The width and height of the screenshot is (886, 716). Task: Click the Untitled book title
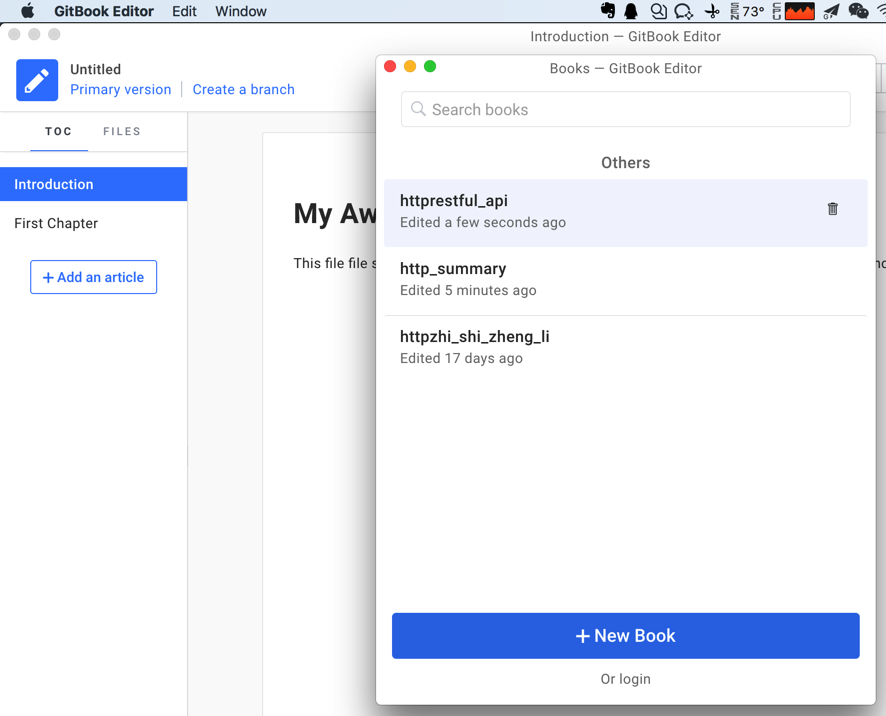click(x=95, y=69)
